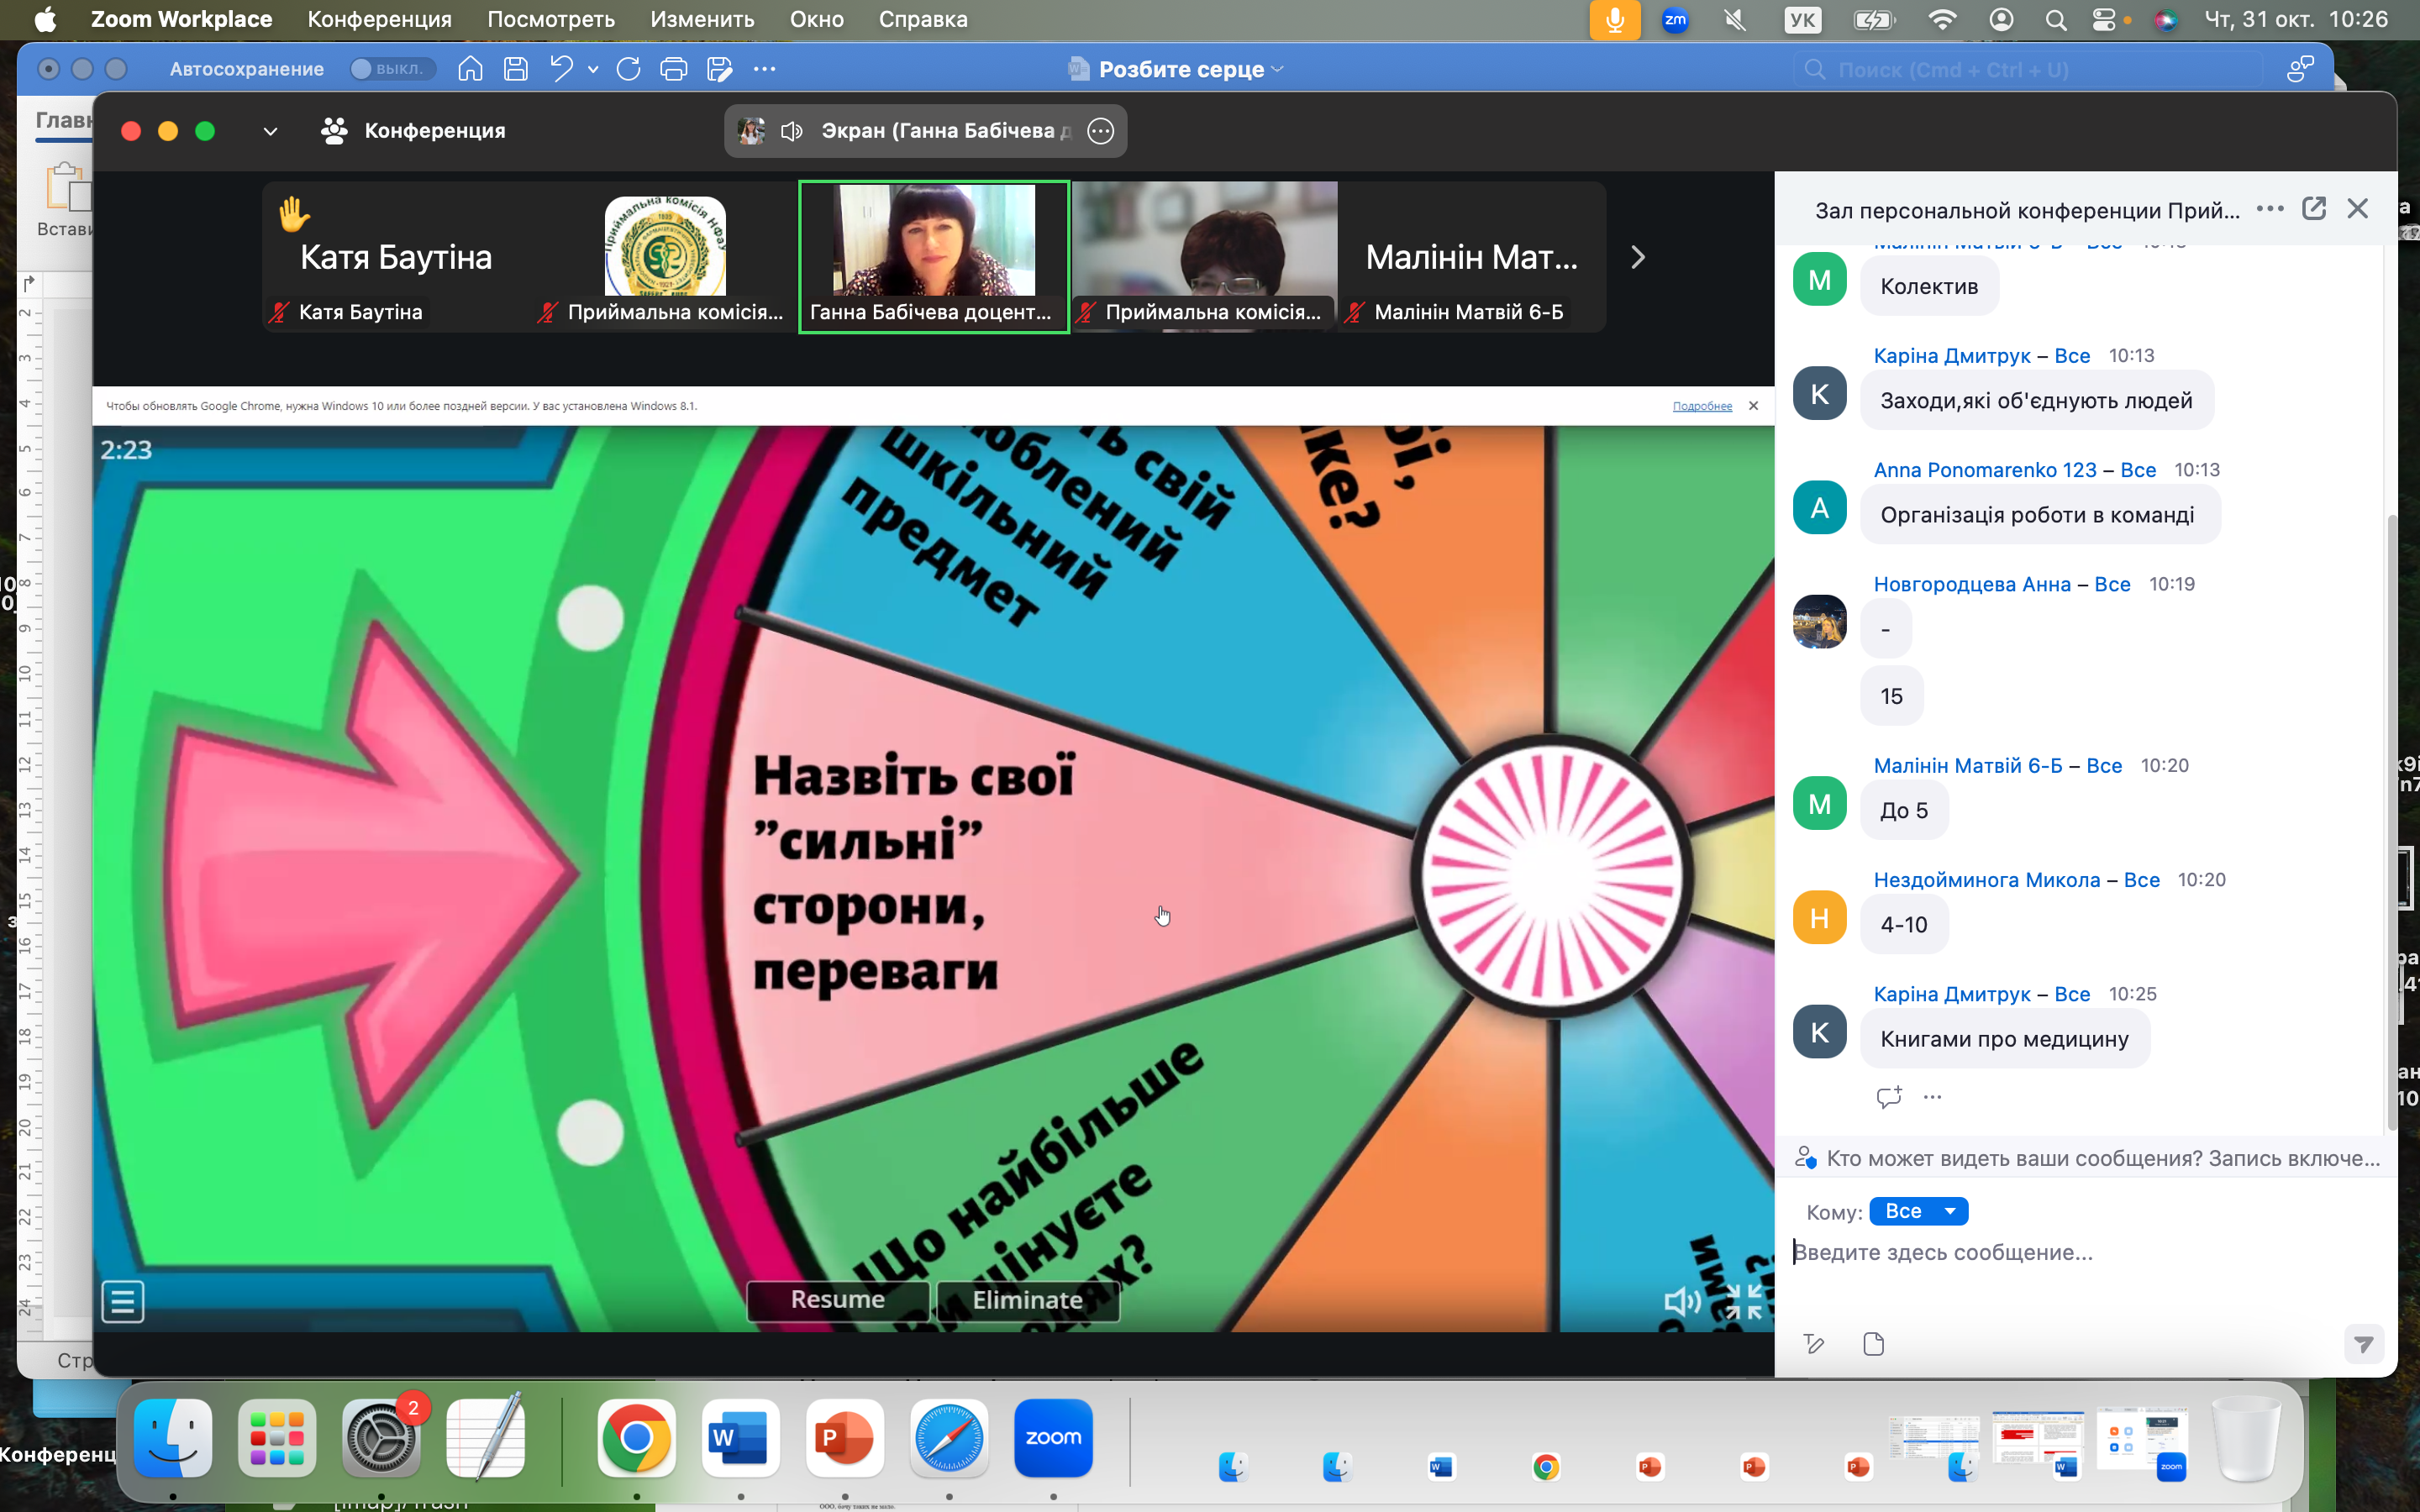The image size is (2420, 1512).
Task: Click the Redo icon in Word toolbar
Action: 628,69
